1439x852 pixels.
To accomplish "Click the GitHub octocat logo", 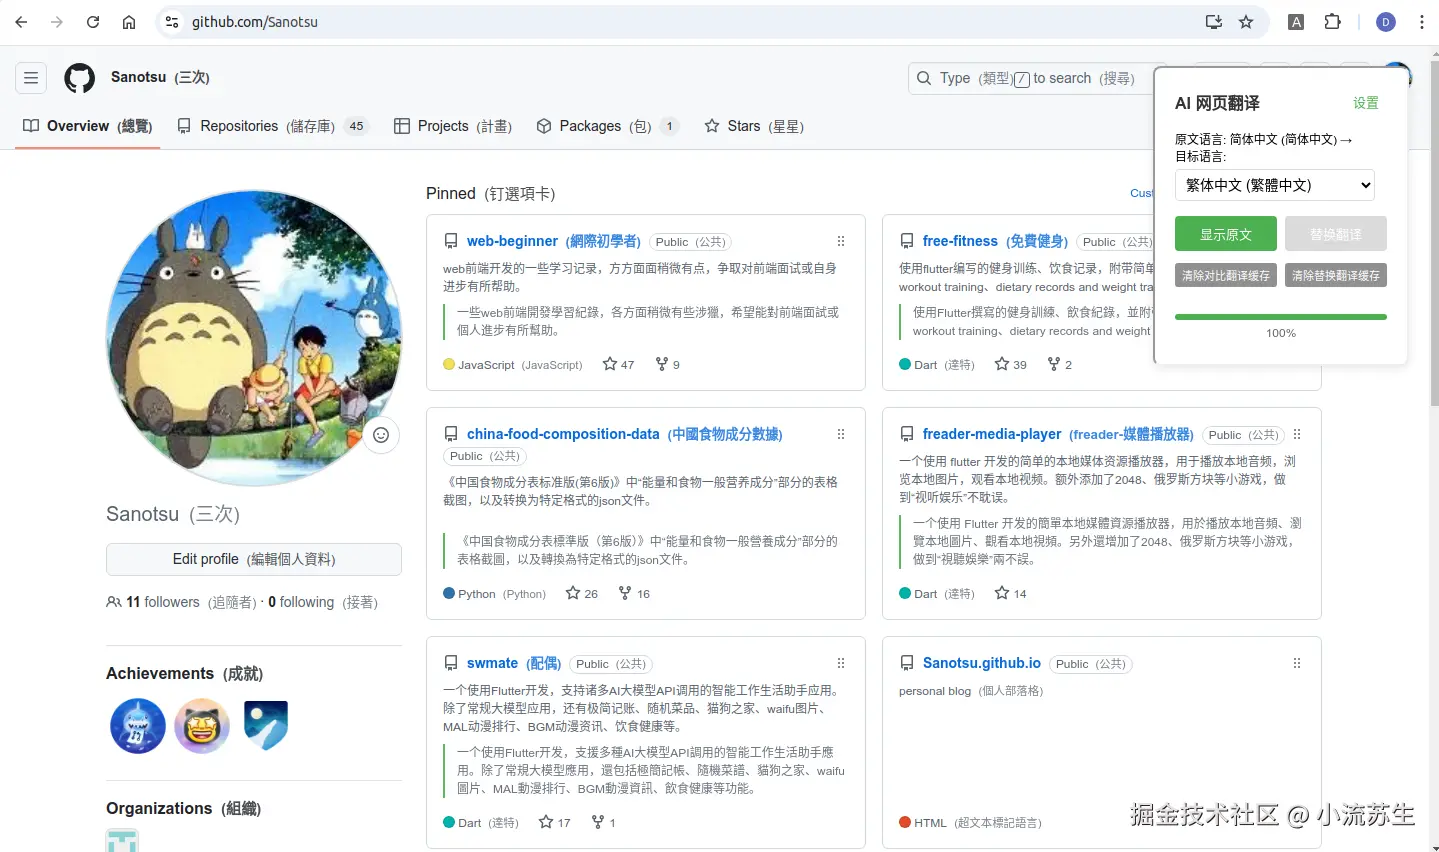I will coord(79,77).
